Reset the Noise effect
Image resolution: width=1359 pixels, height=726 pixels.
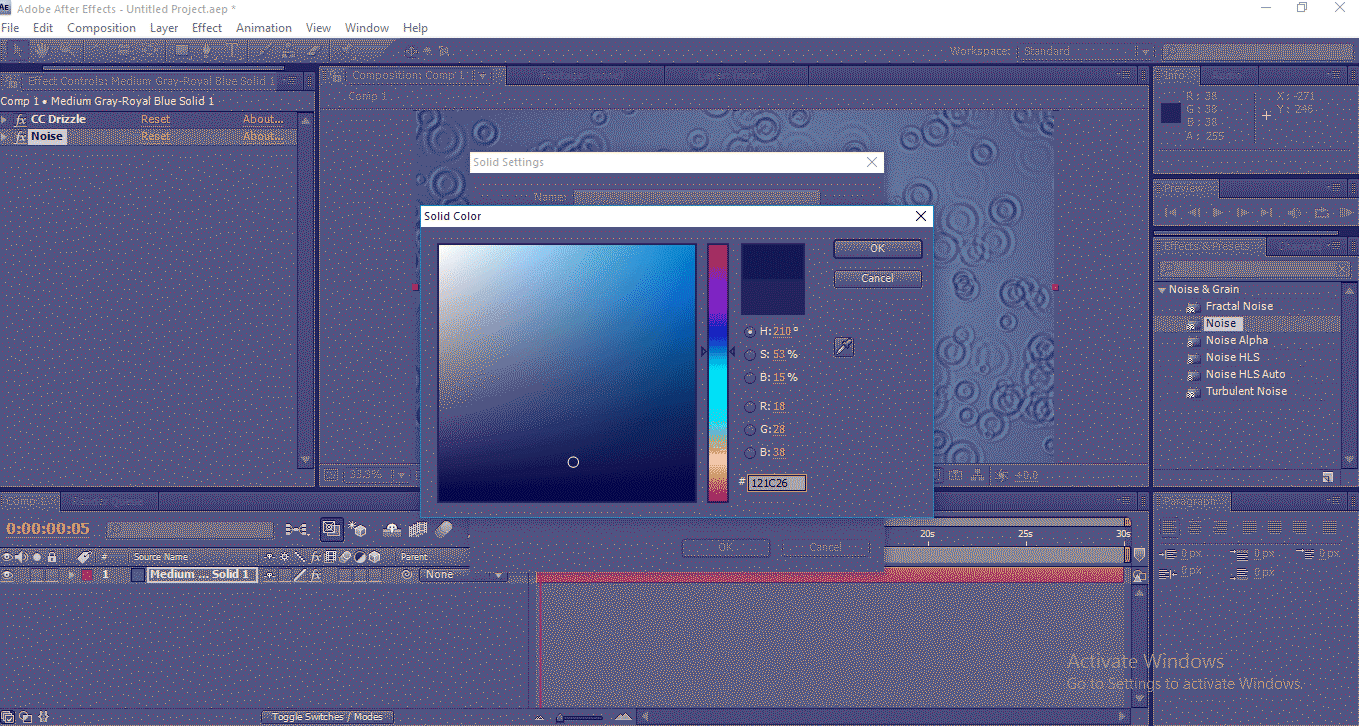pos(155,137)
